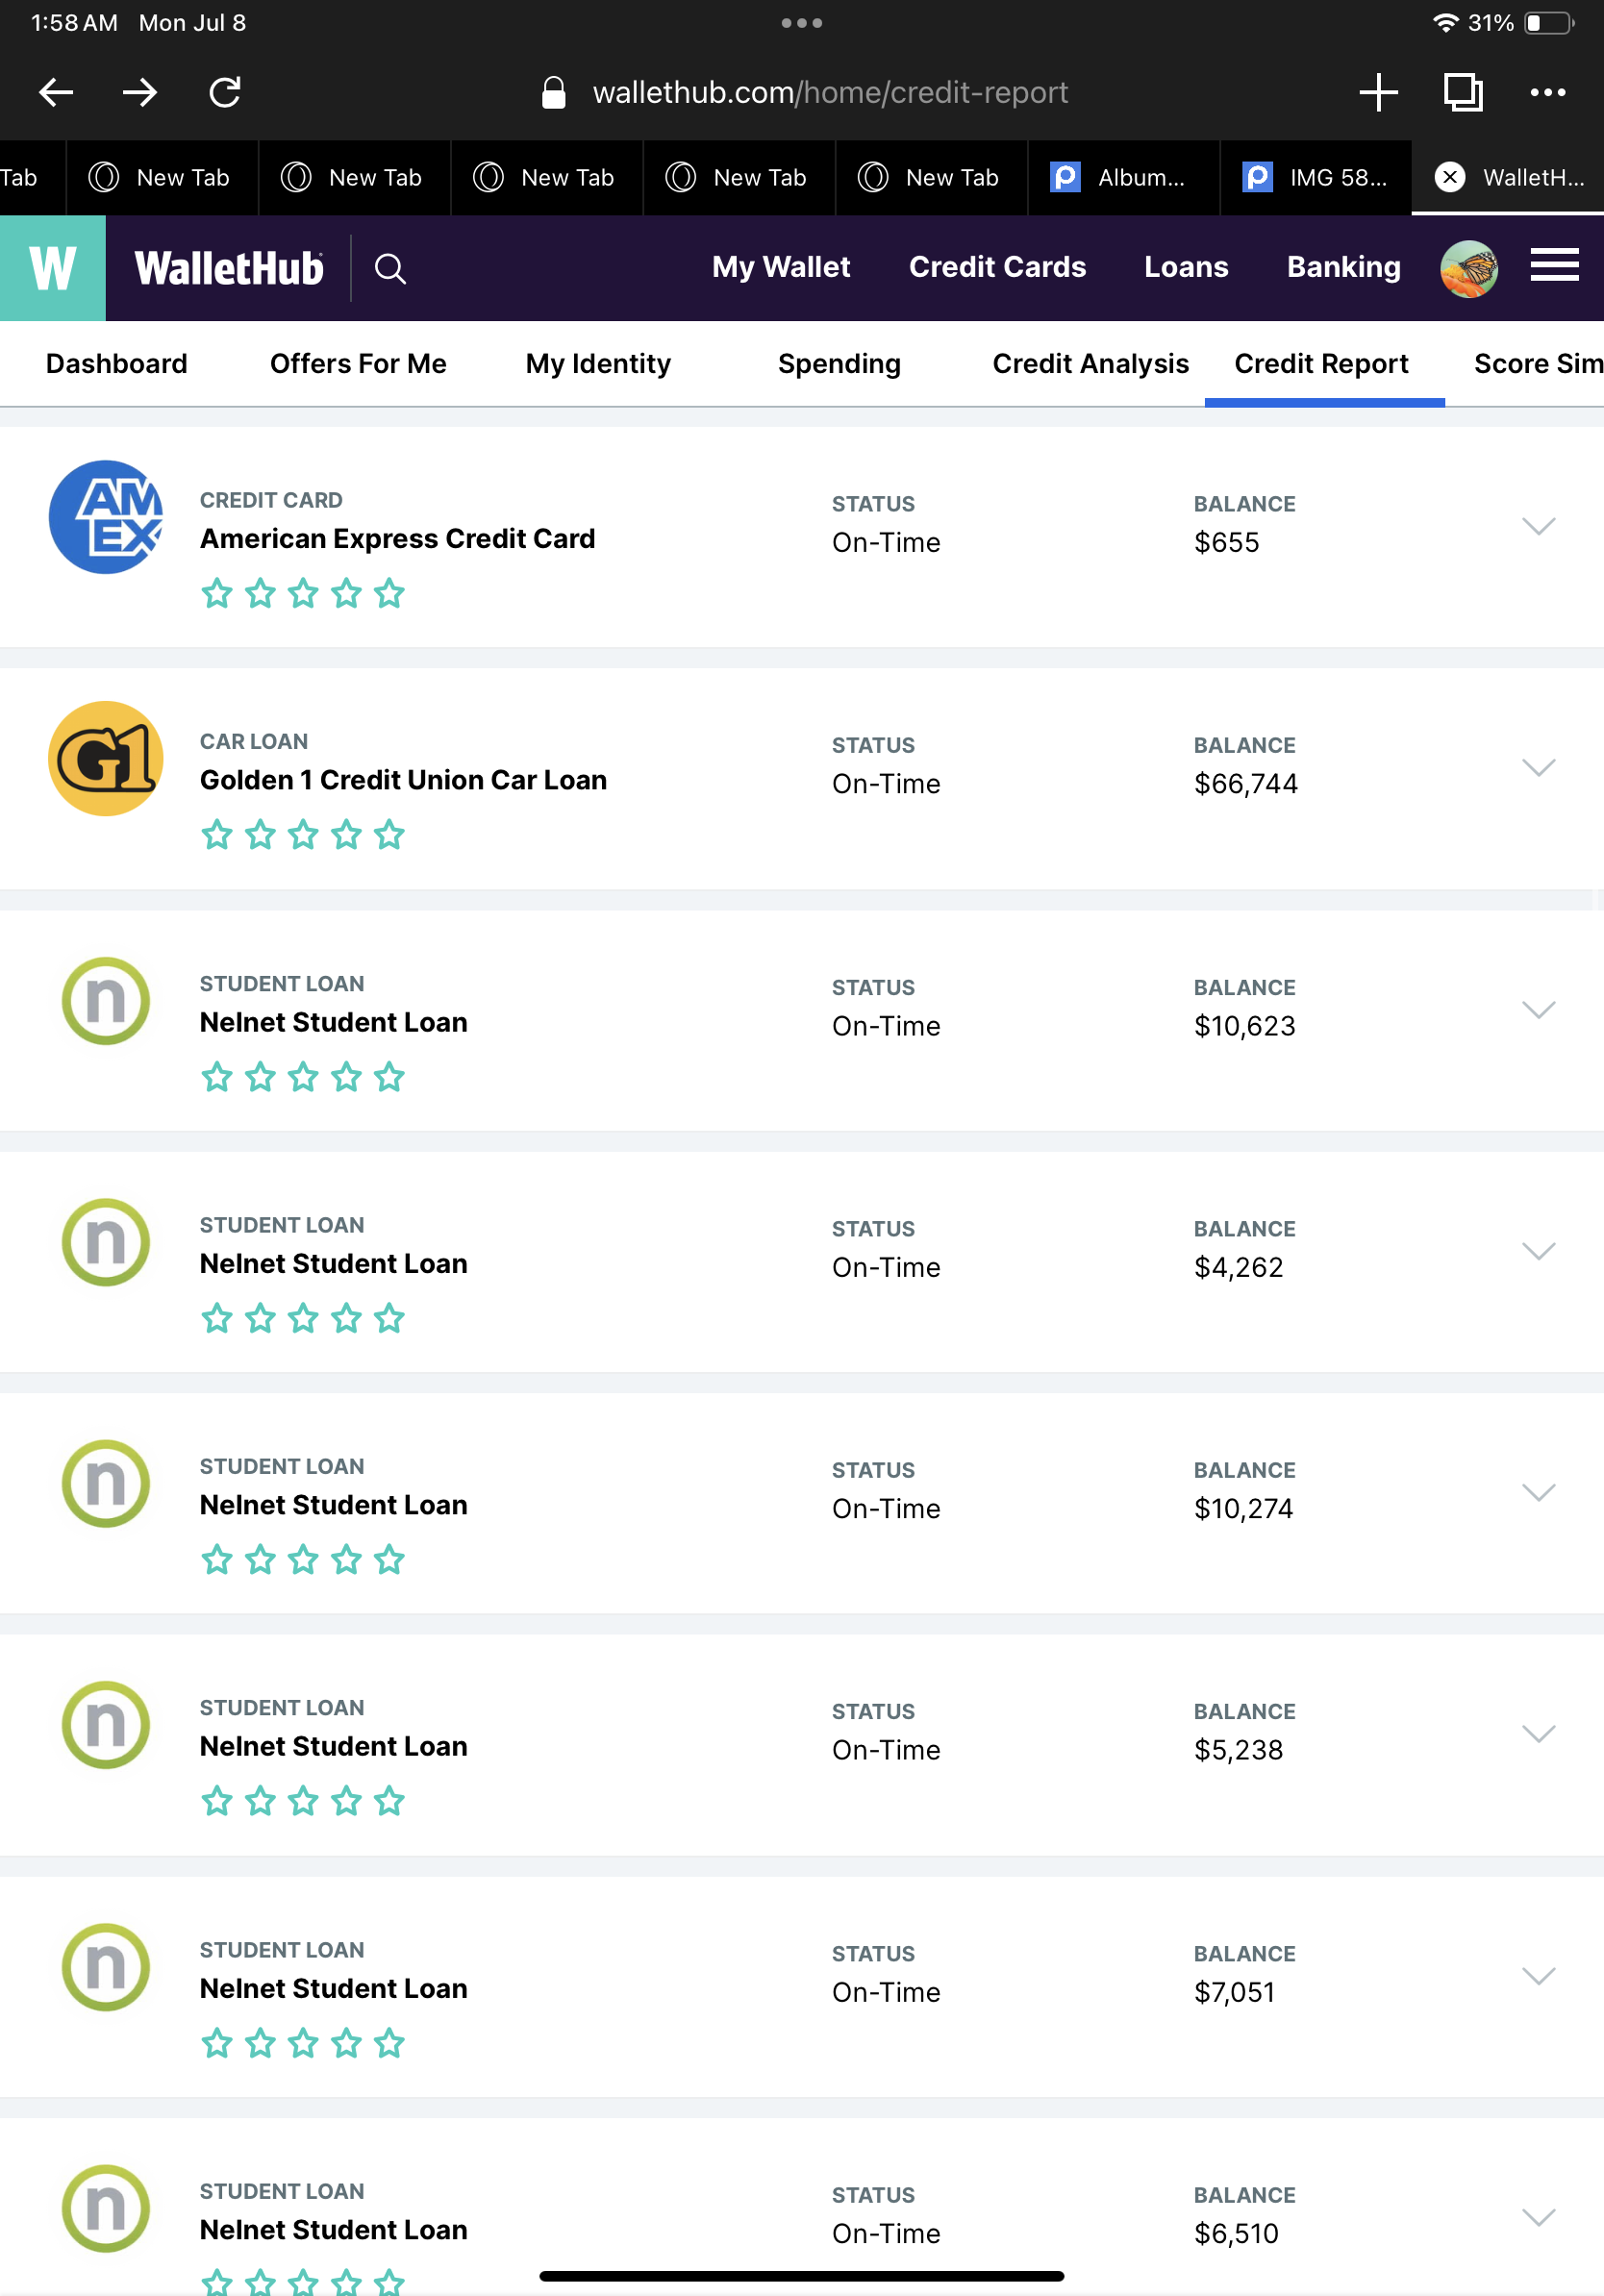The height and width of the screenshot is (2296, 1604).
Task: Open the Spending tab
Action: (839, 364)
